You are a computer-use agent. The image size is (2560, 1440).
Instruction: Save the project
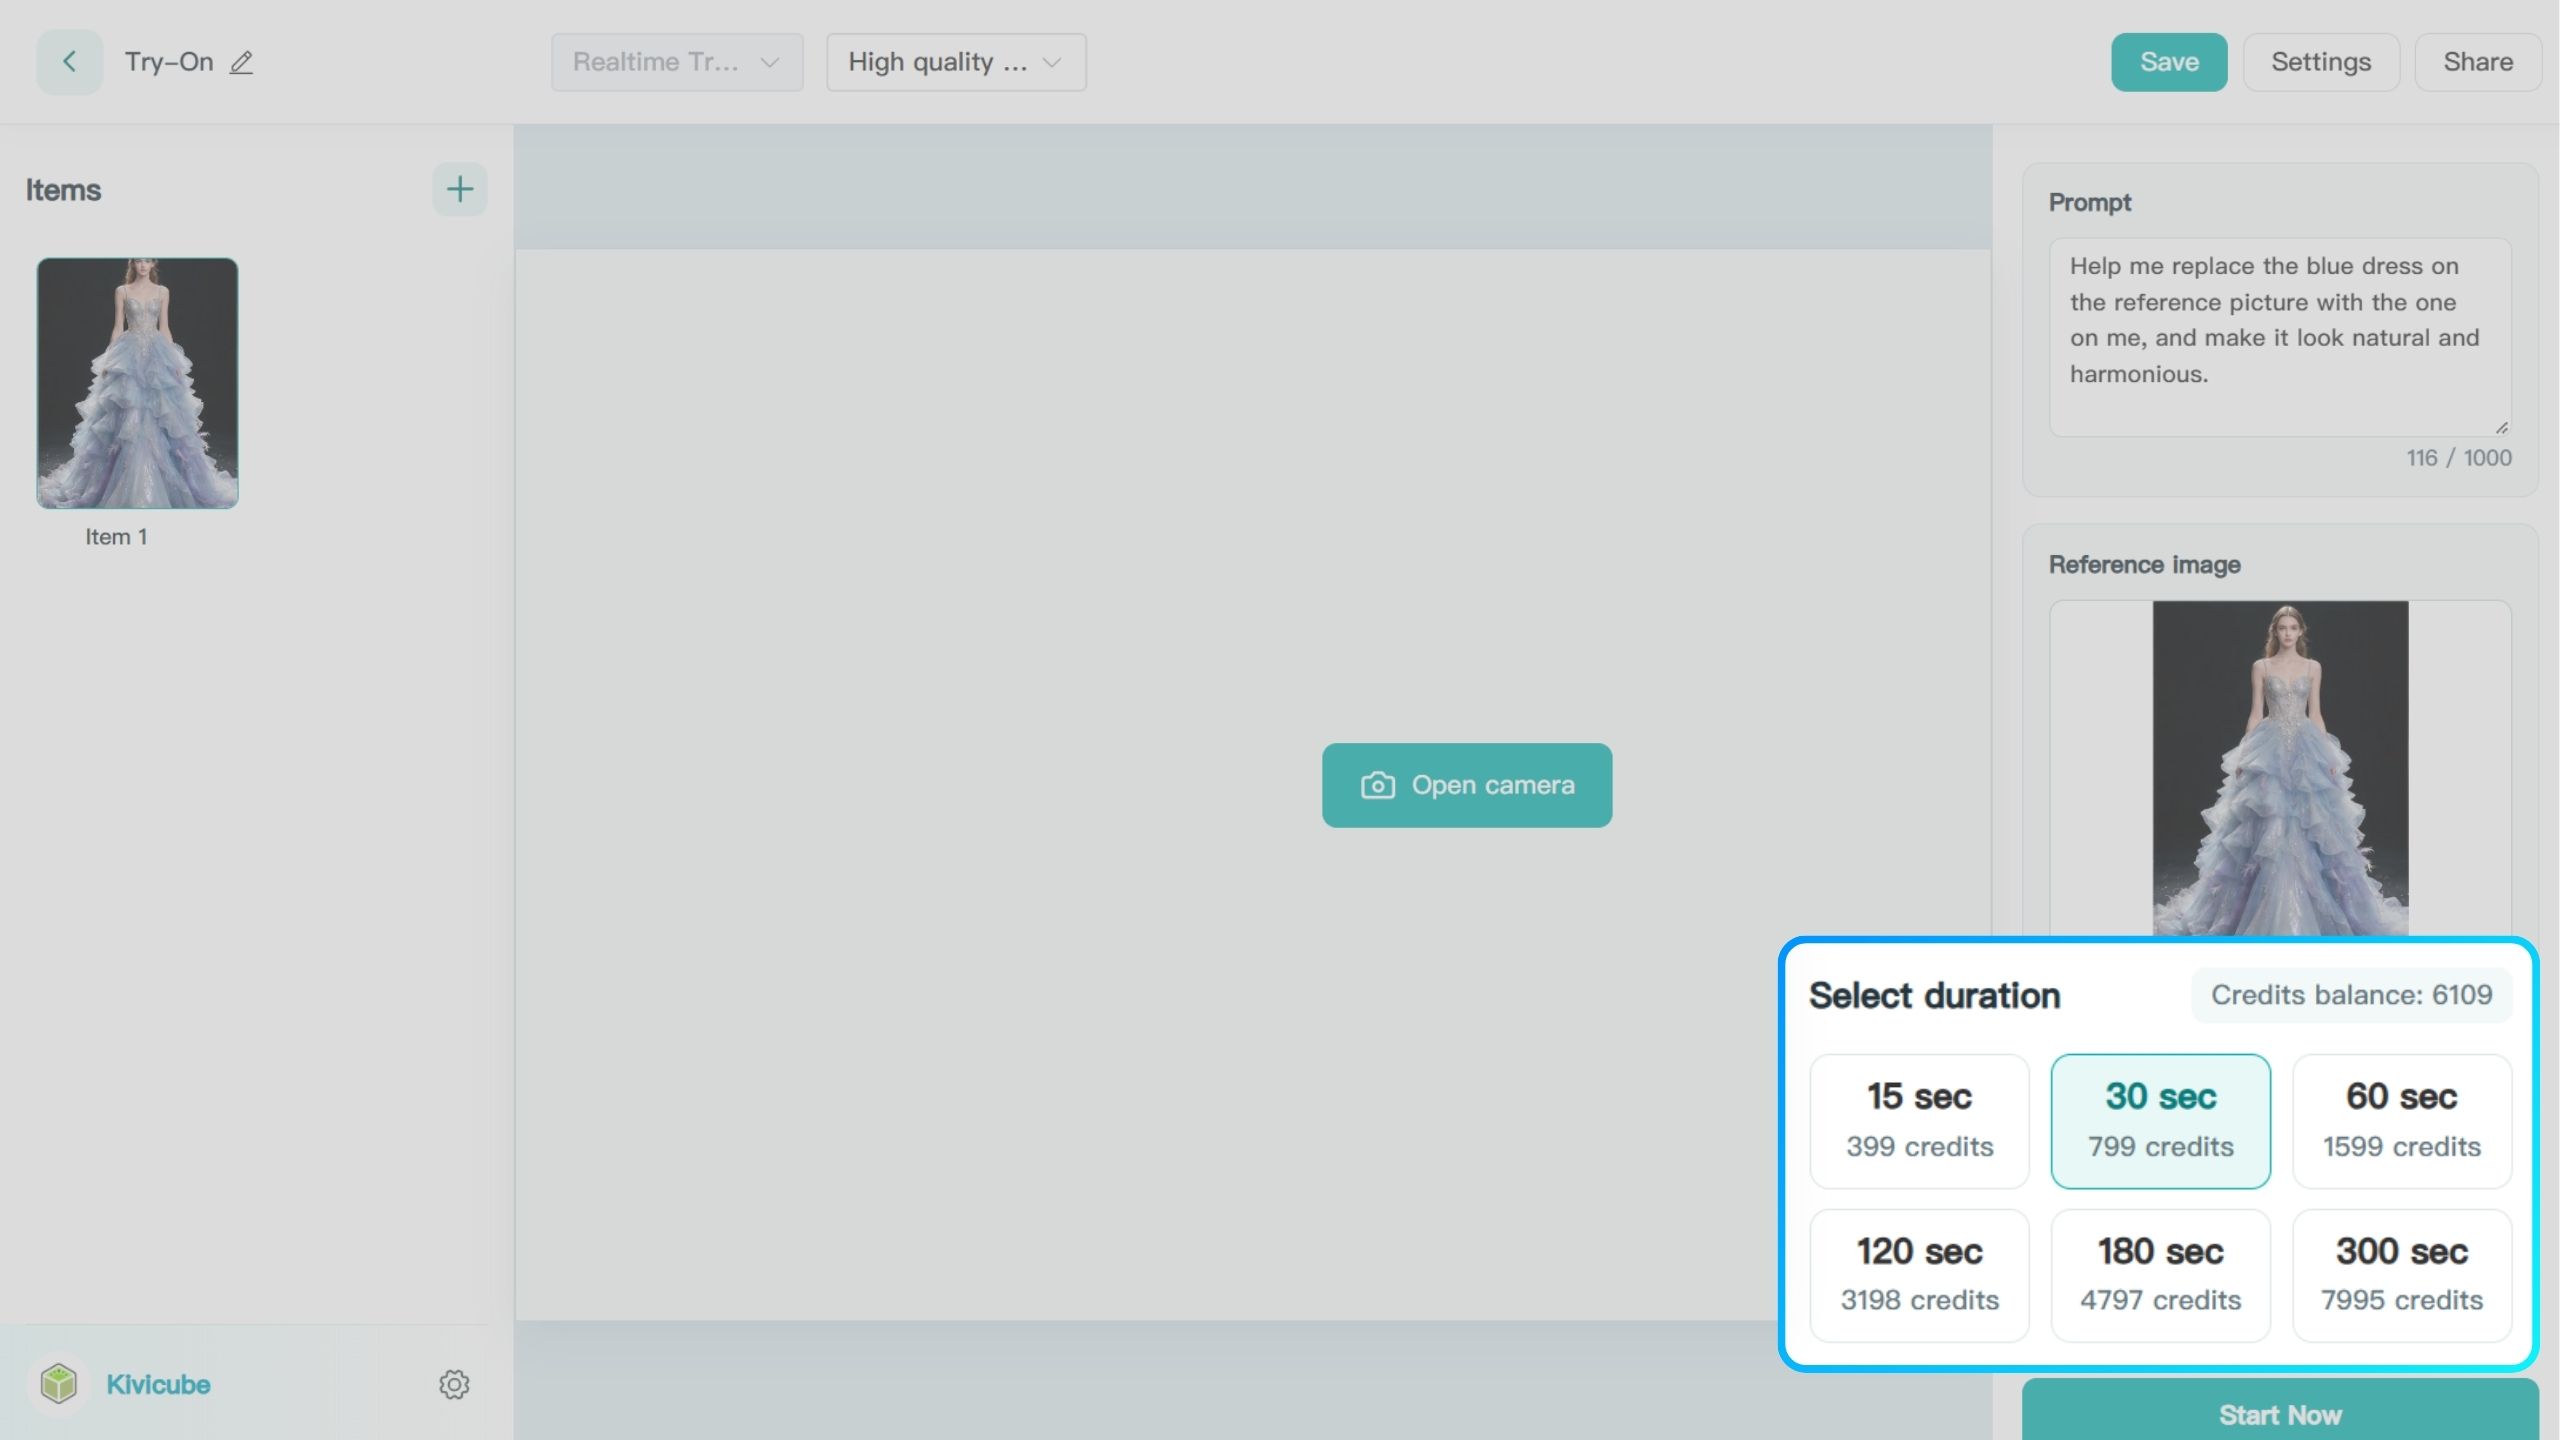[2169, 62]
